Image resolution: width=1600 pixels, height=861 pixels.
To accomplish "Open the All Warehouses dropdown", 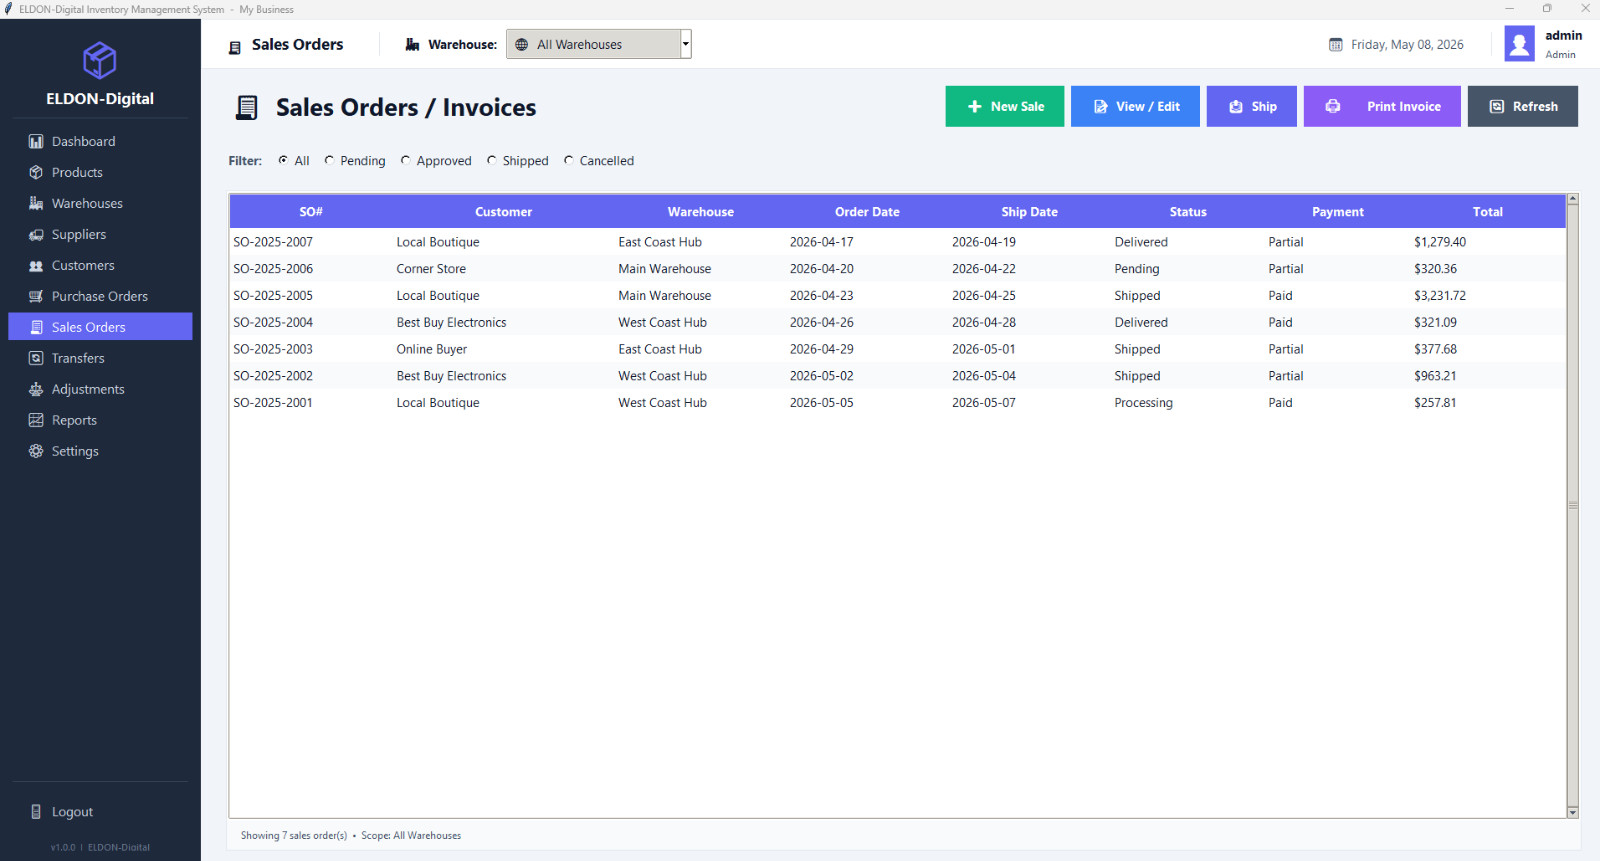I will [599, 44].
